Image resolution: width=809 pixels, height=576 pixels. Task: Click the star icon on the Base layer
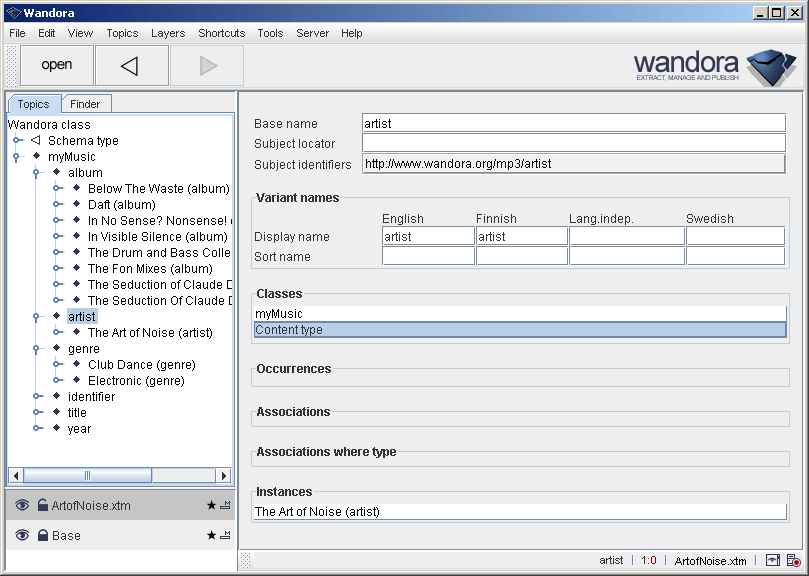pyautogui.click(x=211, y=535)
